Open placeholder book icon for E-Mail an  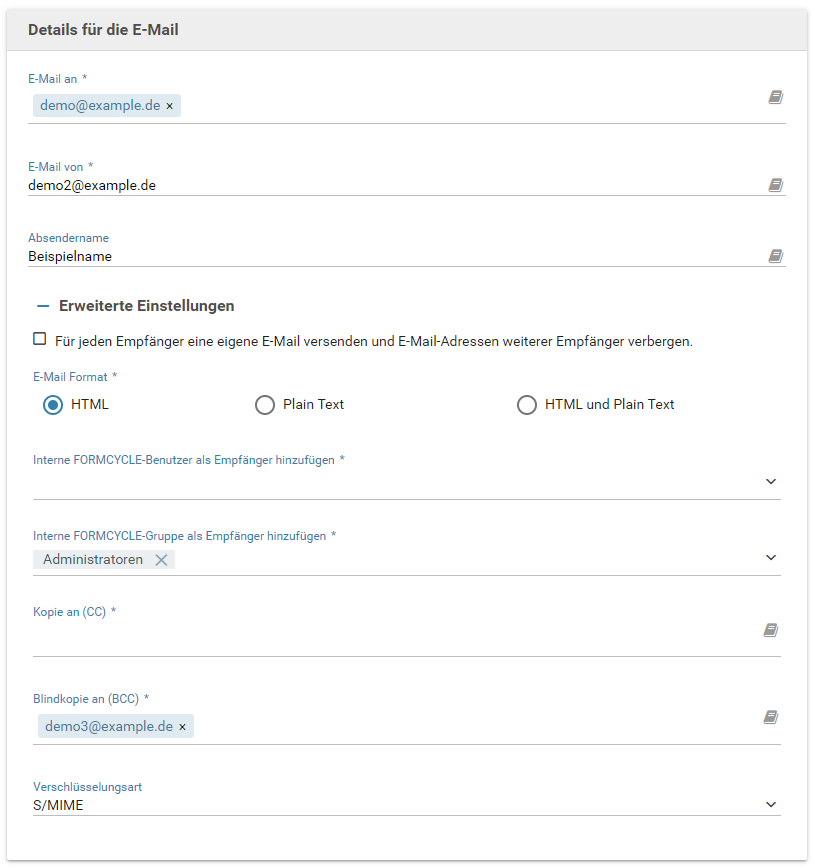pos(775,98)
